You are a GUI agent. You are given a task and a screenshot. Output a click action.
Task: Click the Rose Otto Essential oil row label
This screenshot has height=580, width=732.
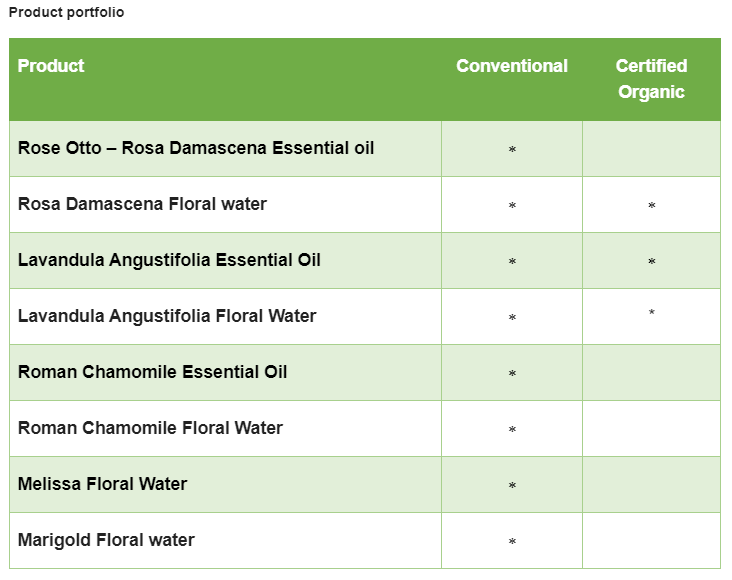pos(196,148)
